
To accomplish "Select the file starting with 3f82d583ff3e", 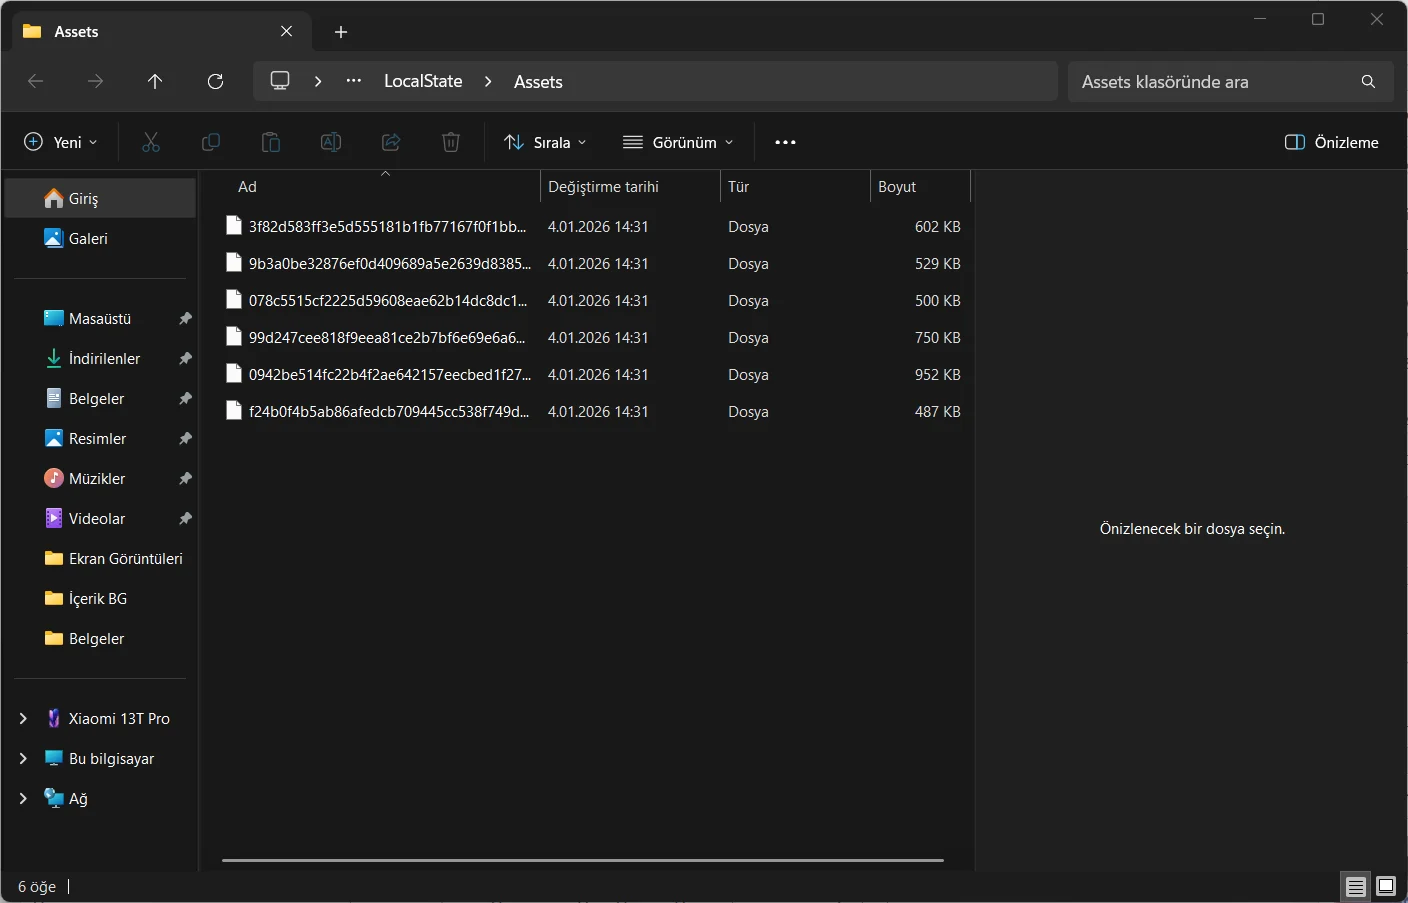I will (594, 227).
